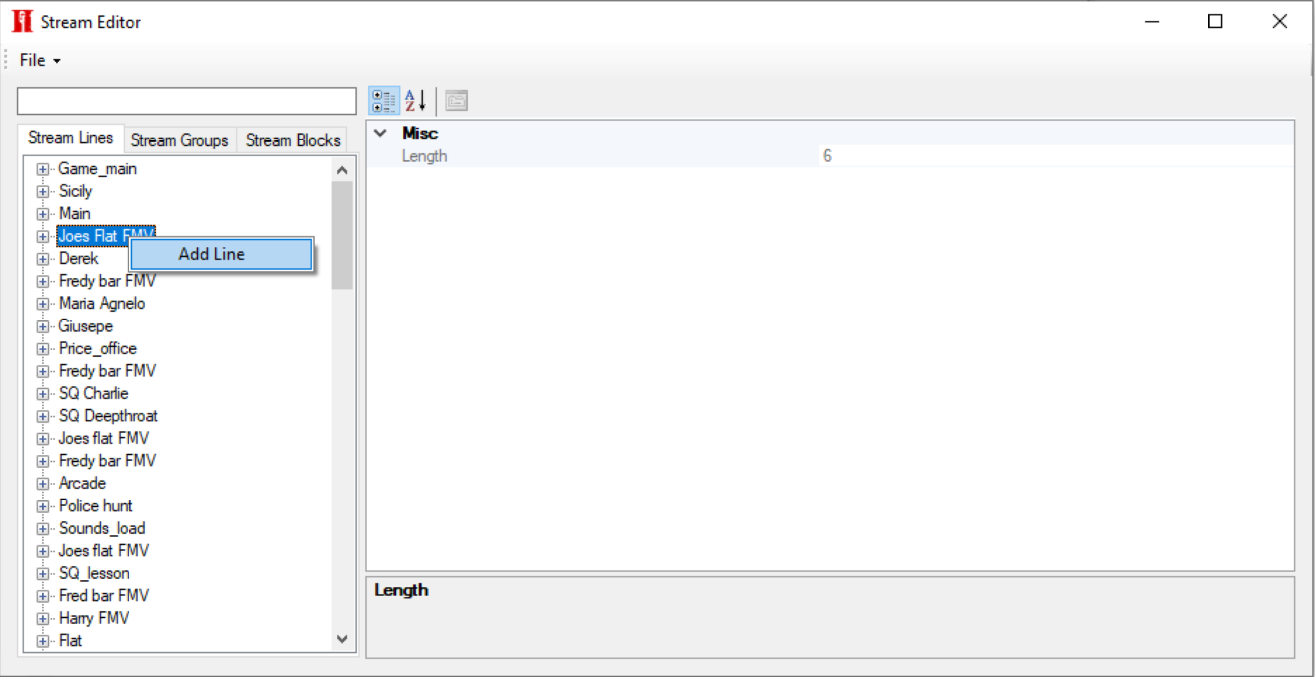This screenshot has height=677, width=1315.
Task: Select the Maria Agnelo item
Action: pyautogui.click(x=102, y=304)
